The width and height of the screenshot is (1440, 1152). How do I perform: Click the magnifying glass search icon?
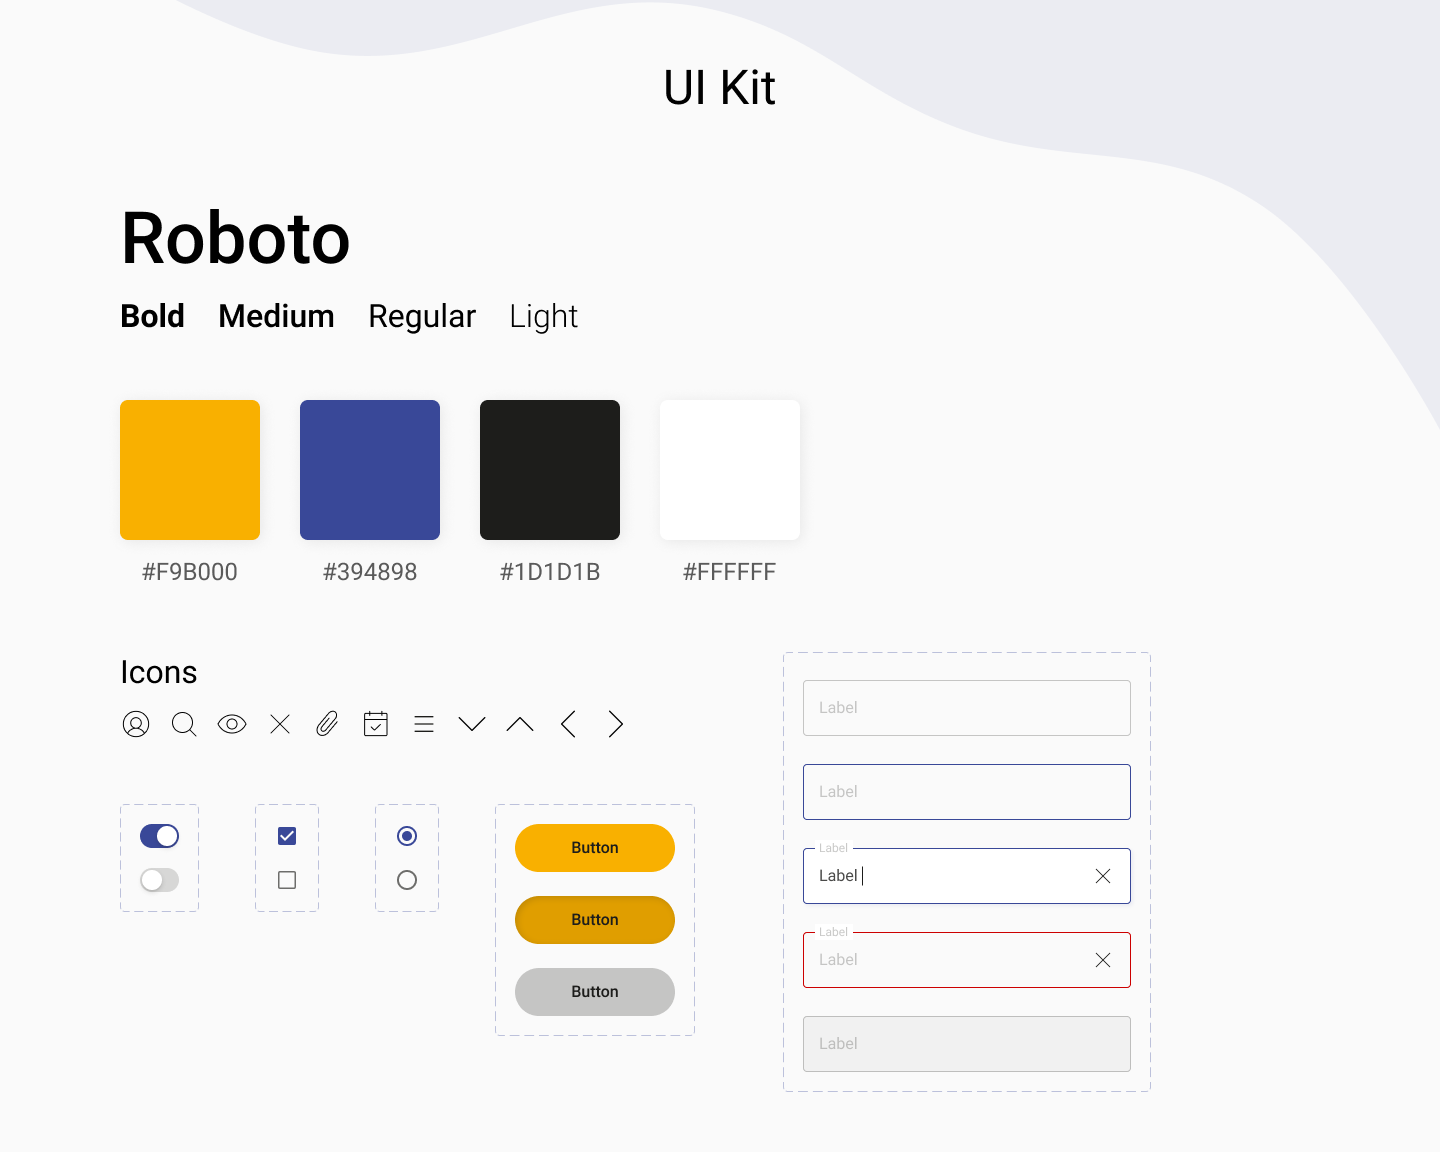point(184,724)
